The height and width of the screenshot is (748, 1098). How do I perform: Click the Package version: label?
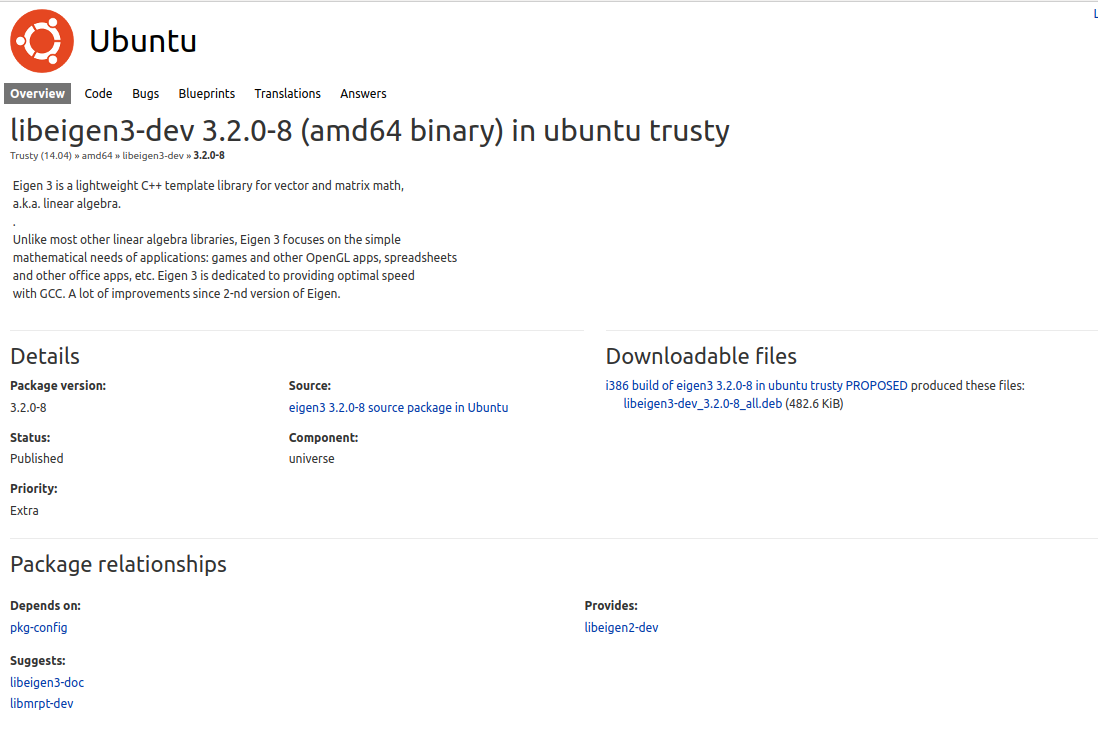coord(57,386)
